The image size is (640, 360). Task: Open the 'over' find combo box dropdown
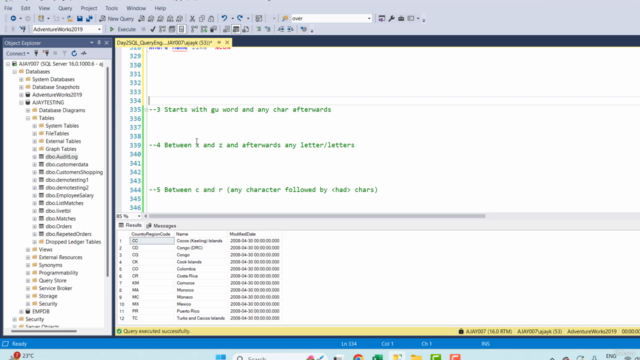click(x=369, y=18)
